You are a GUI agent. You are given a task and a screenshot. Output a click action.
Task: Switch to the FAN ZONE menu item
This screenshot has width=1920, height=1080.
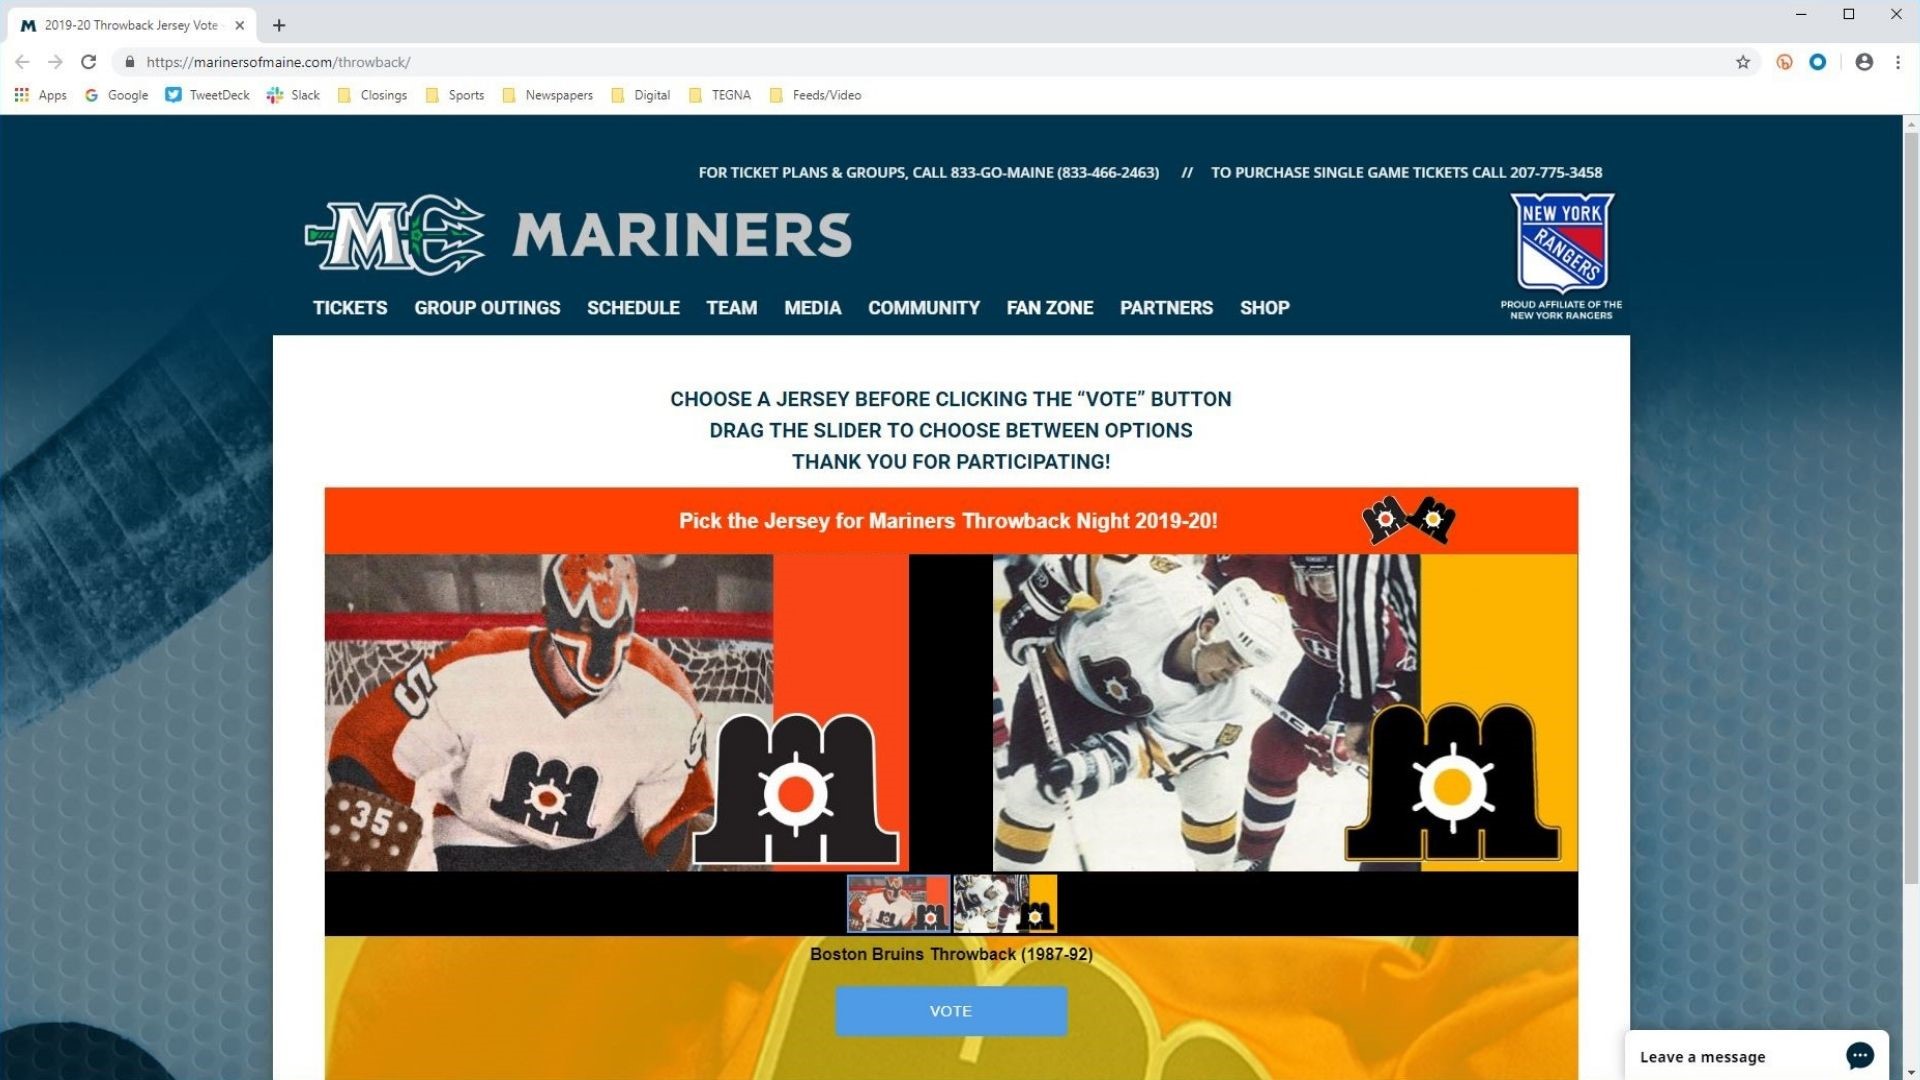tap(1050, 308)
